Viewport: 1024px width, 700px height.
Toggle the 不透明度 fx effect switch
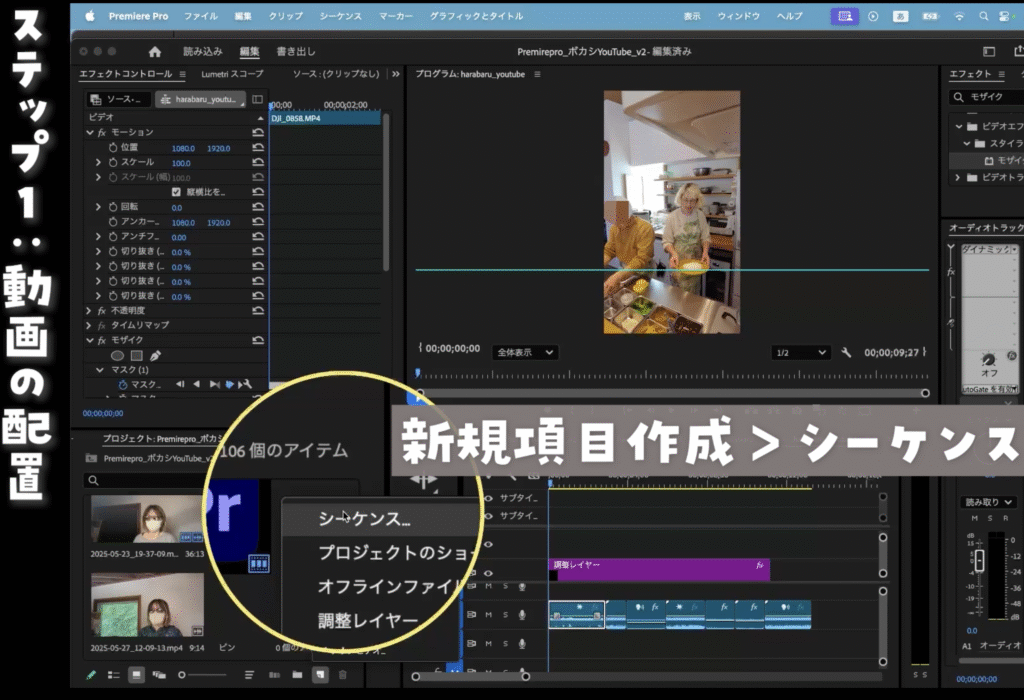pyautogui.click(x=102, y=311)
